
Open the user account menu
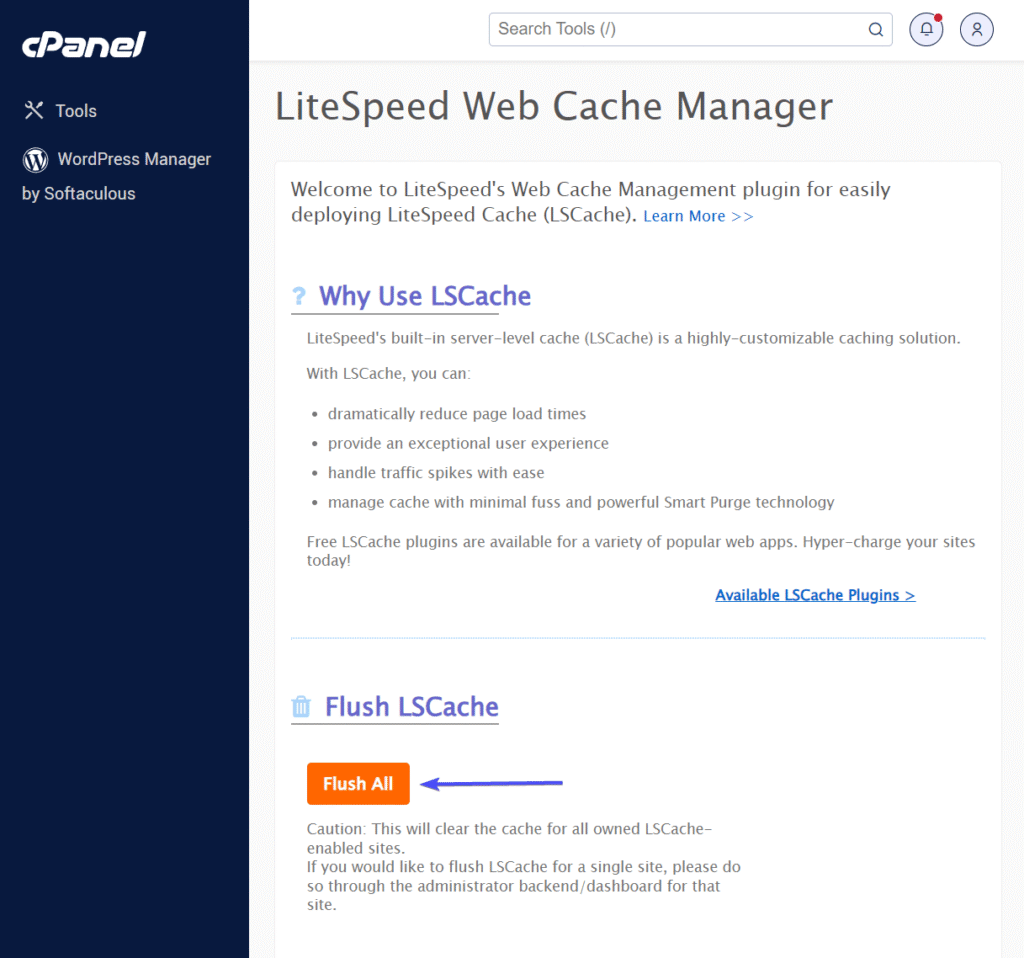(976, 30)
